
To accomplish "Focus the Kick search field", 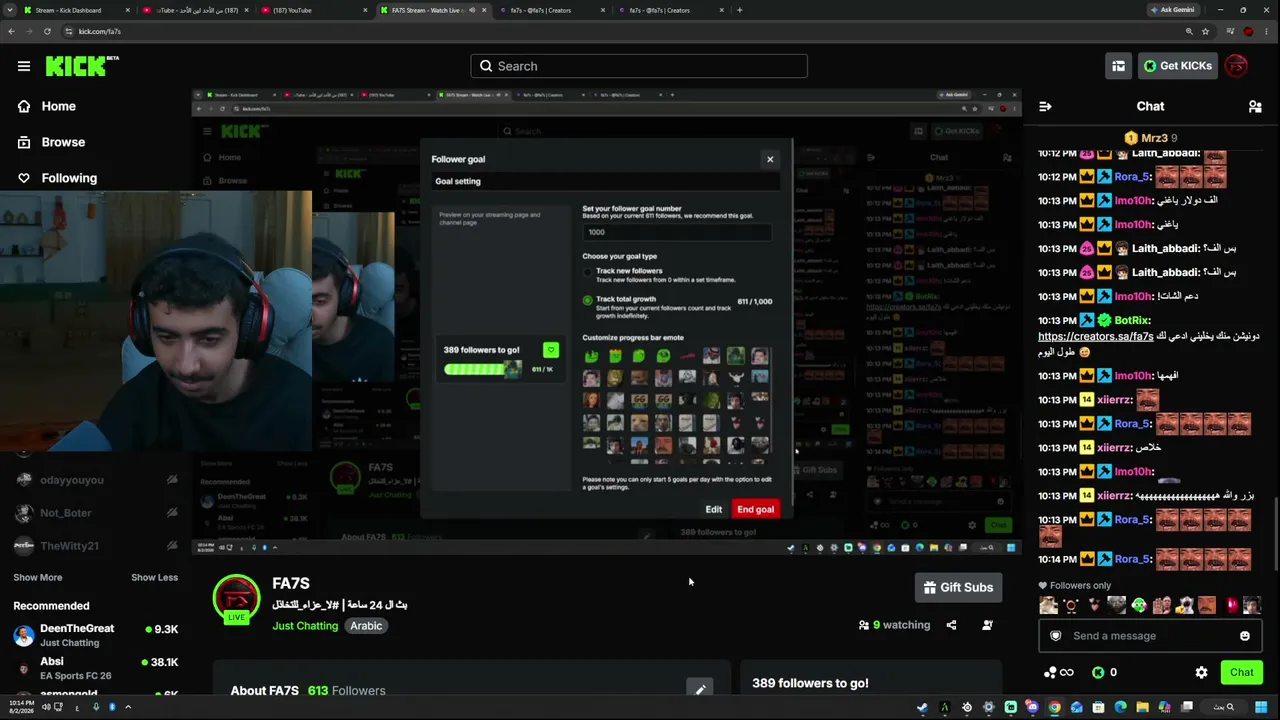I will [639, 66].
